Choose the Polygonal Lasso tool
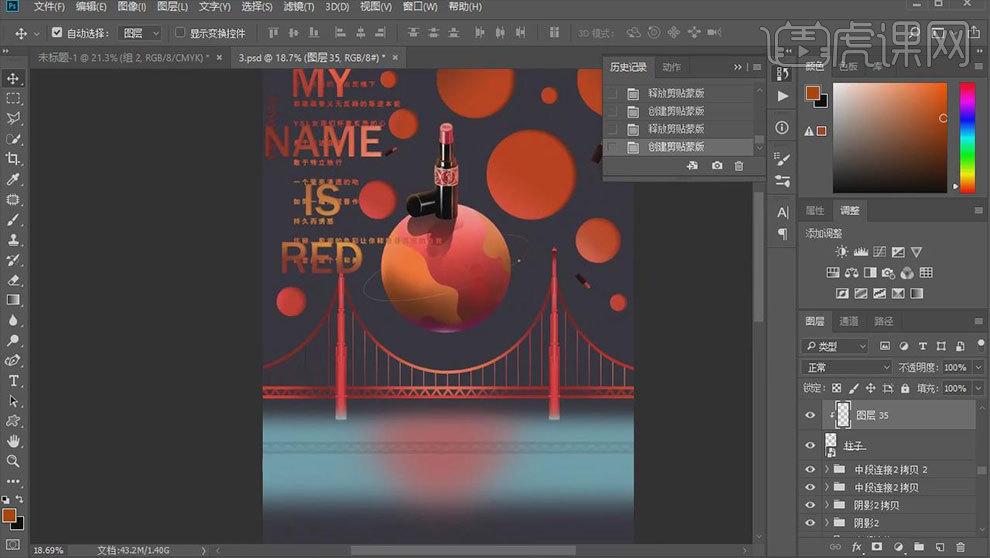The image size is (990, 558). [13, 119]
